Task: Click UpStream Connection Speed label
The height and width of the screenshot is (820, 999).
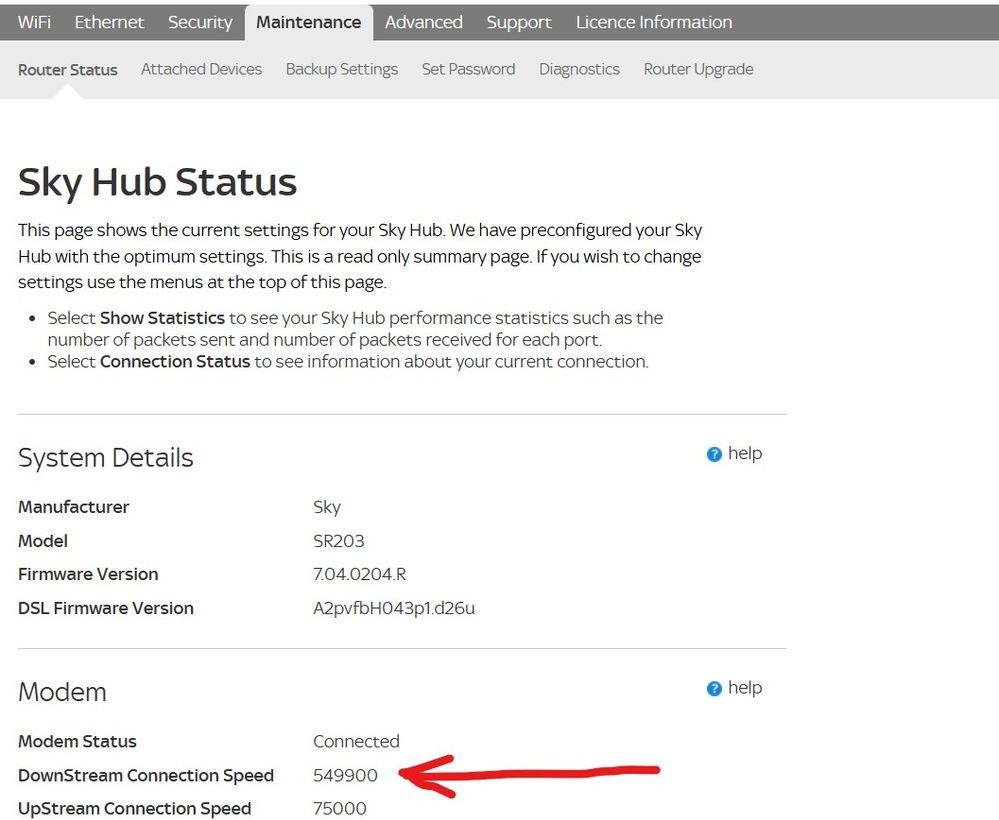Action: [x=134, y=809]
